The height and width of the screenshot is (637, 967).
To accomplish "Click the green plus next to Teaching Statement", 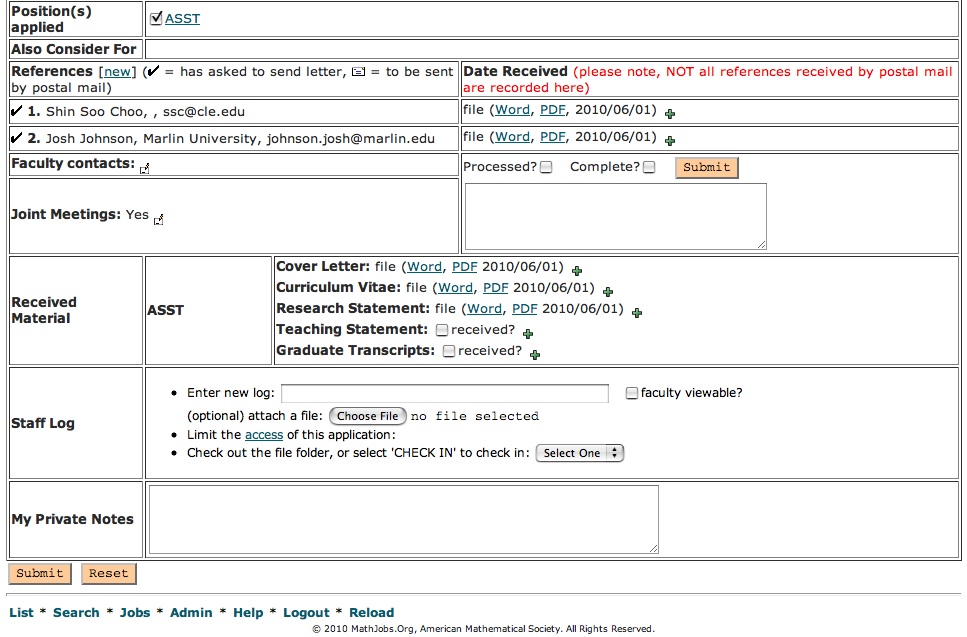I will coord(528,334).
